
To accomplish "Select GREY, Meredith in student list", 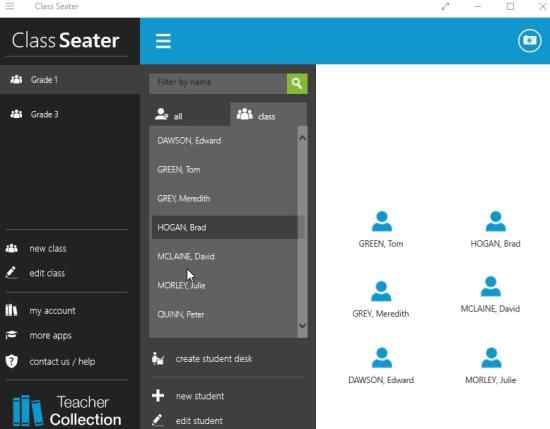I will [x=224, y=198].
